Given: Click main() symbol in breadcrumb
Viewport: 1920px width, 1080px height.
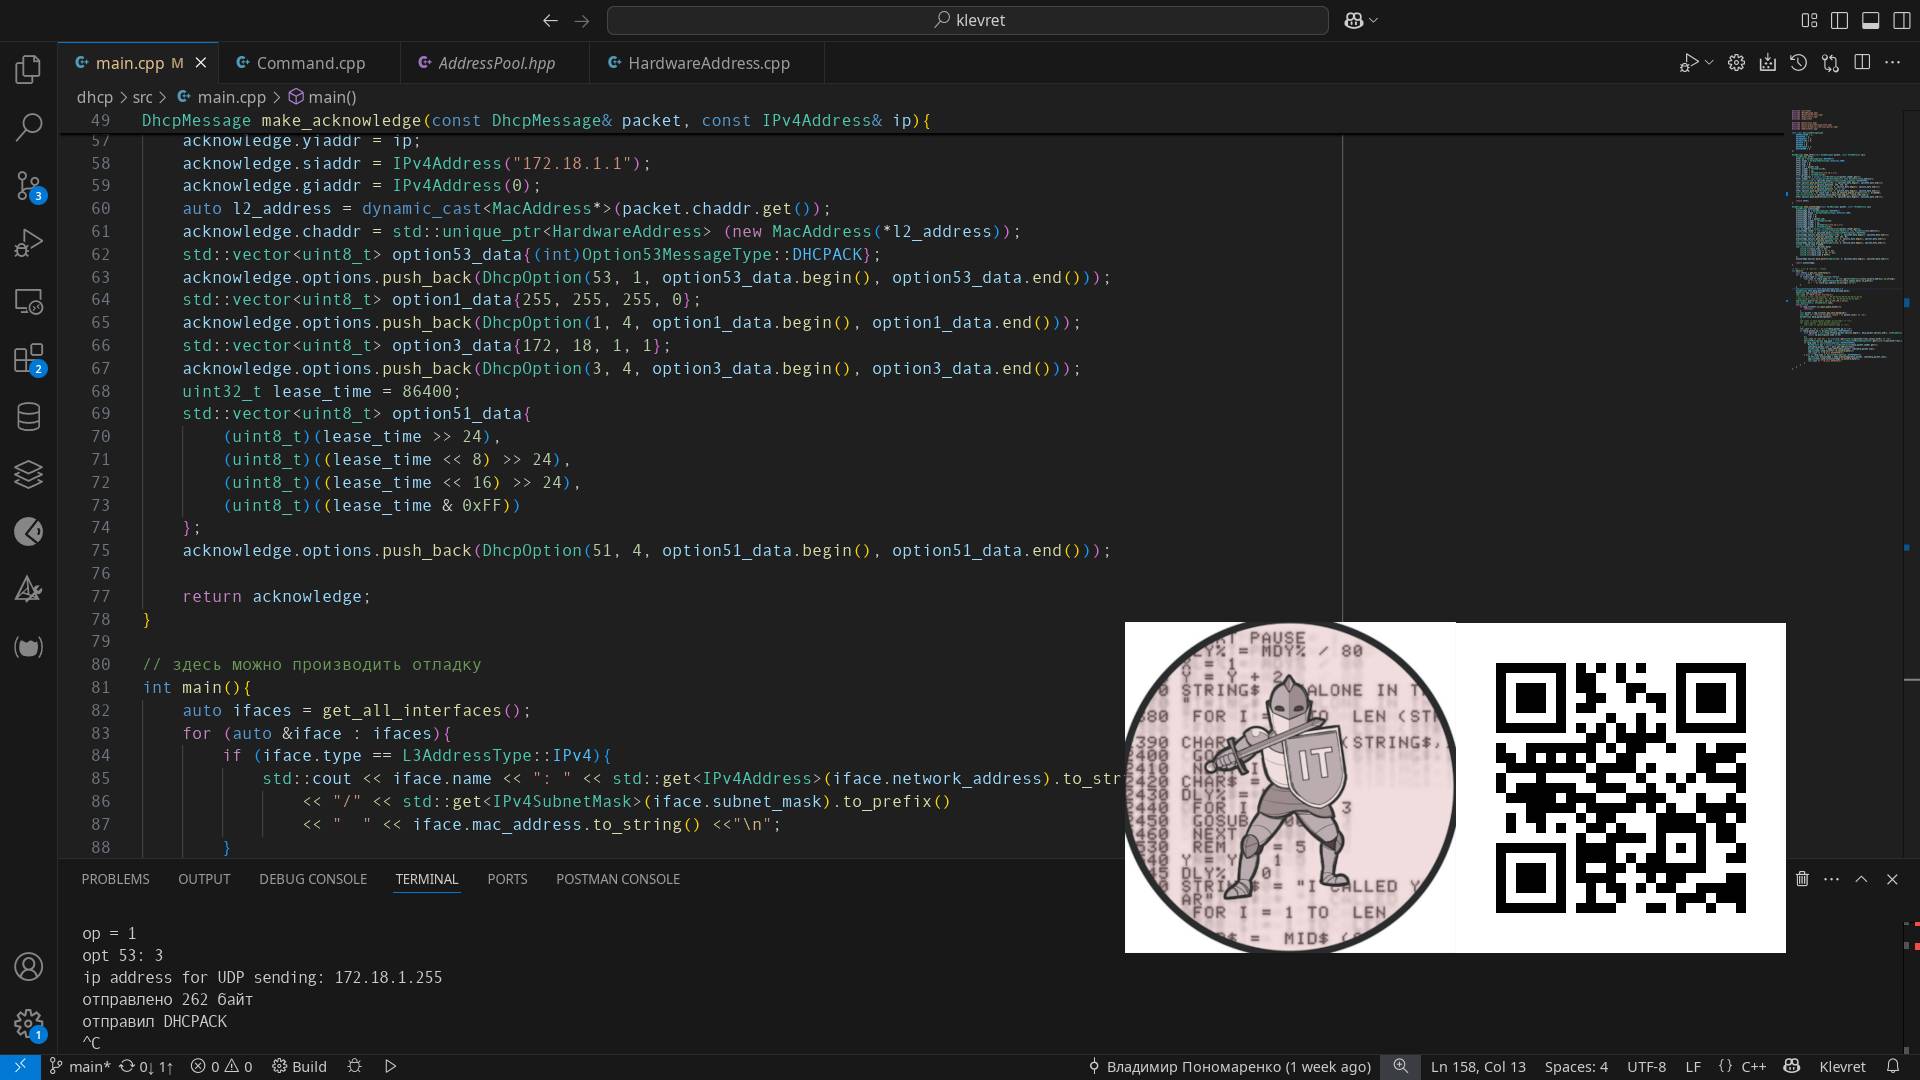Looking at the screenshot, I should click(332, 97).
